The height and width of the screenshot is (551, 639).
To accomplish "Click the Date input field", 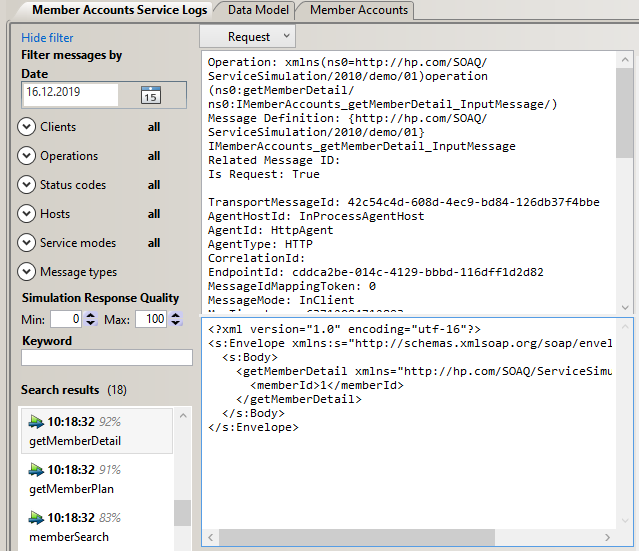I will pos(68,95).
